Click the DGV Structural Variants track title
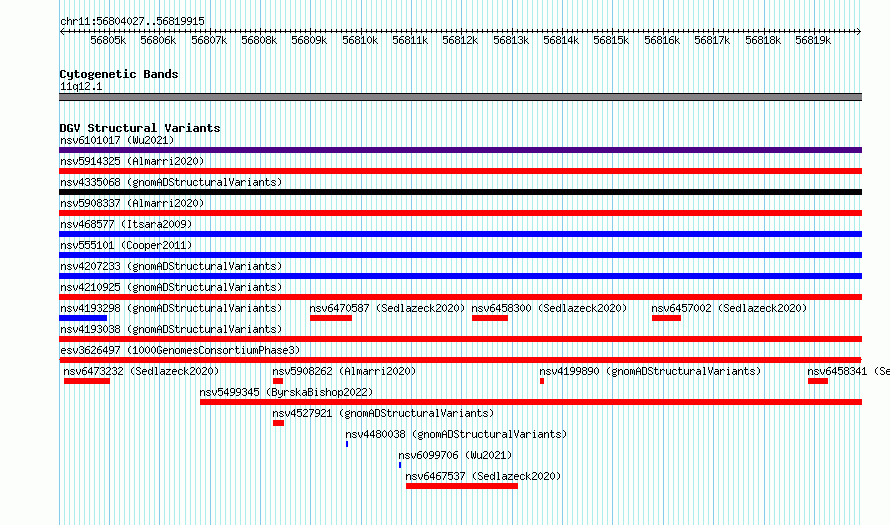The width and height of the screenshot is (890, 525). pyautogui.click(x=140, y=128)
